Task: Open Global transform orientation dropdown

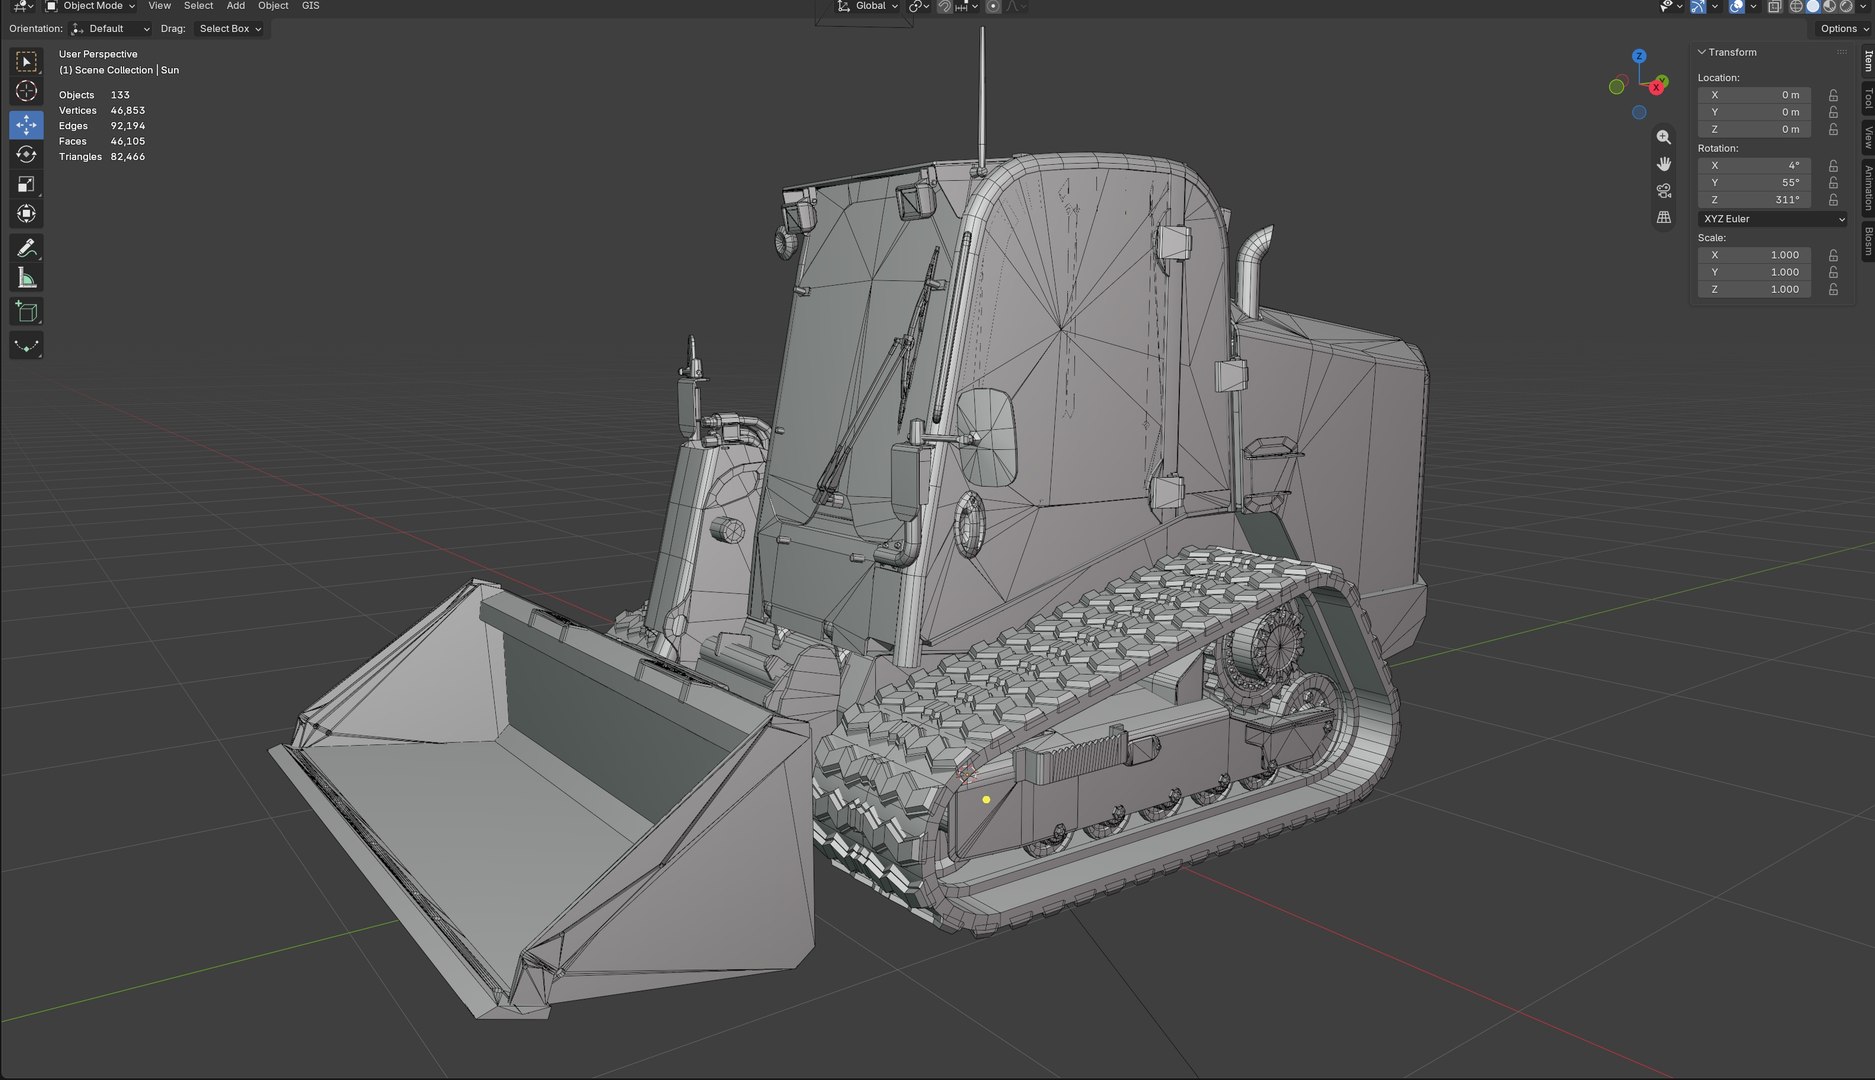Action: (866, 6)
